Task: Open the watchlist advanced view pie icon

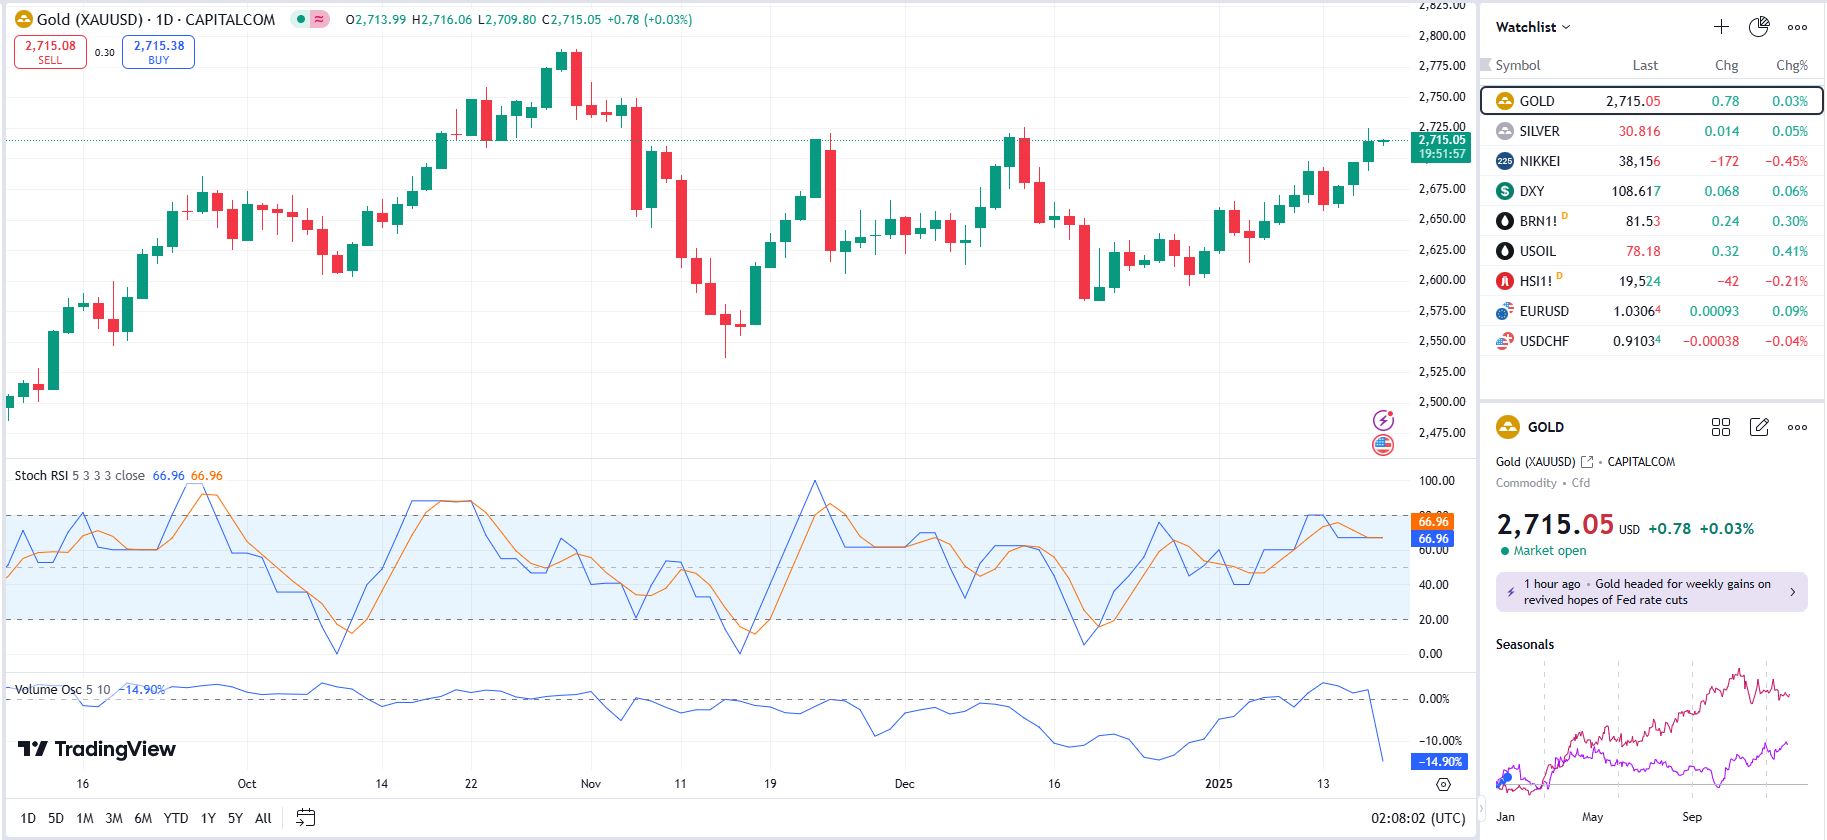Action: 1759,27
